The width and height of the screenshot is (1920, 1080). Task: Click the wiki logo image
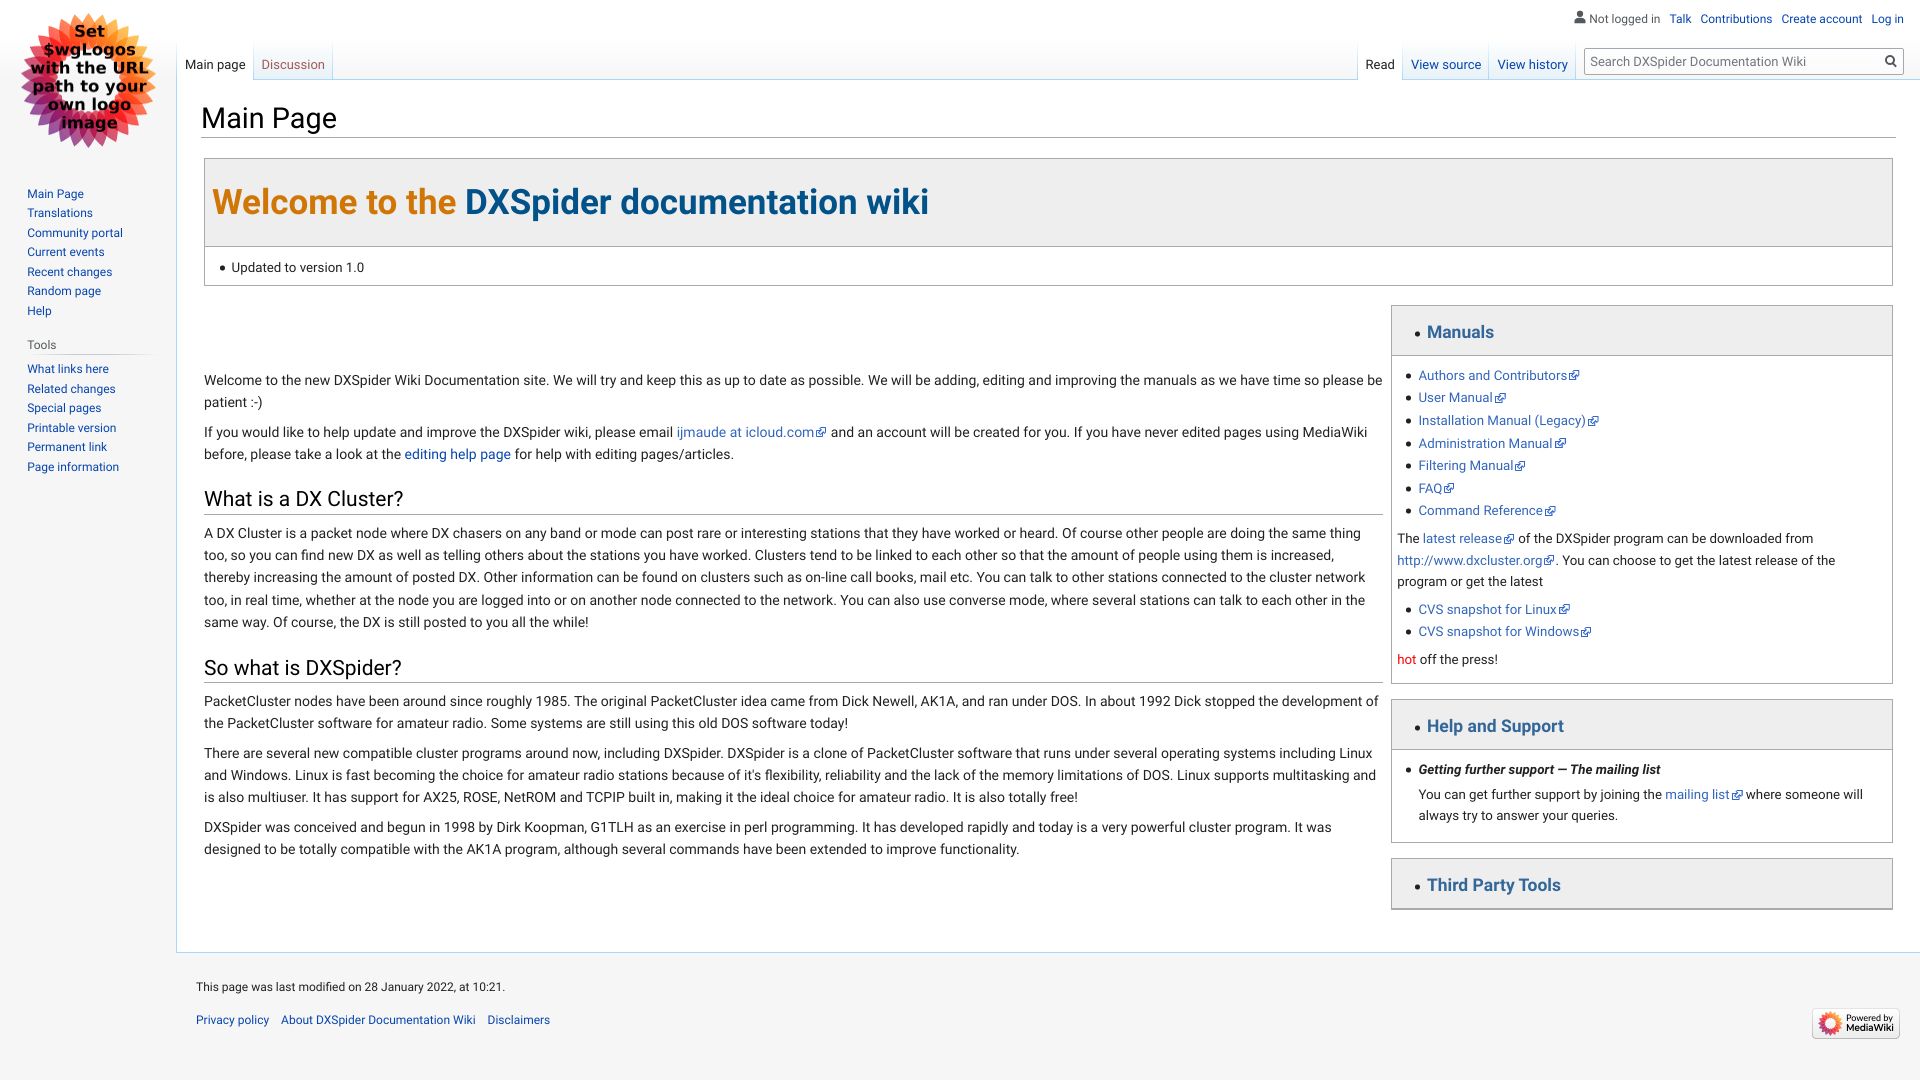(88, 80)
